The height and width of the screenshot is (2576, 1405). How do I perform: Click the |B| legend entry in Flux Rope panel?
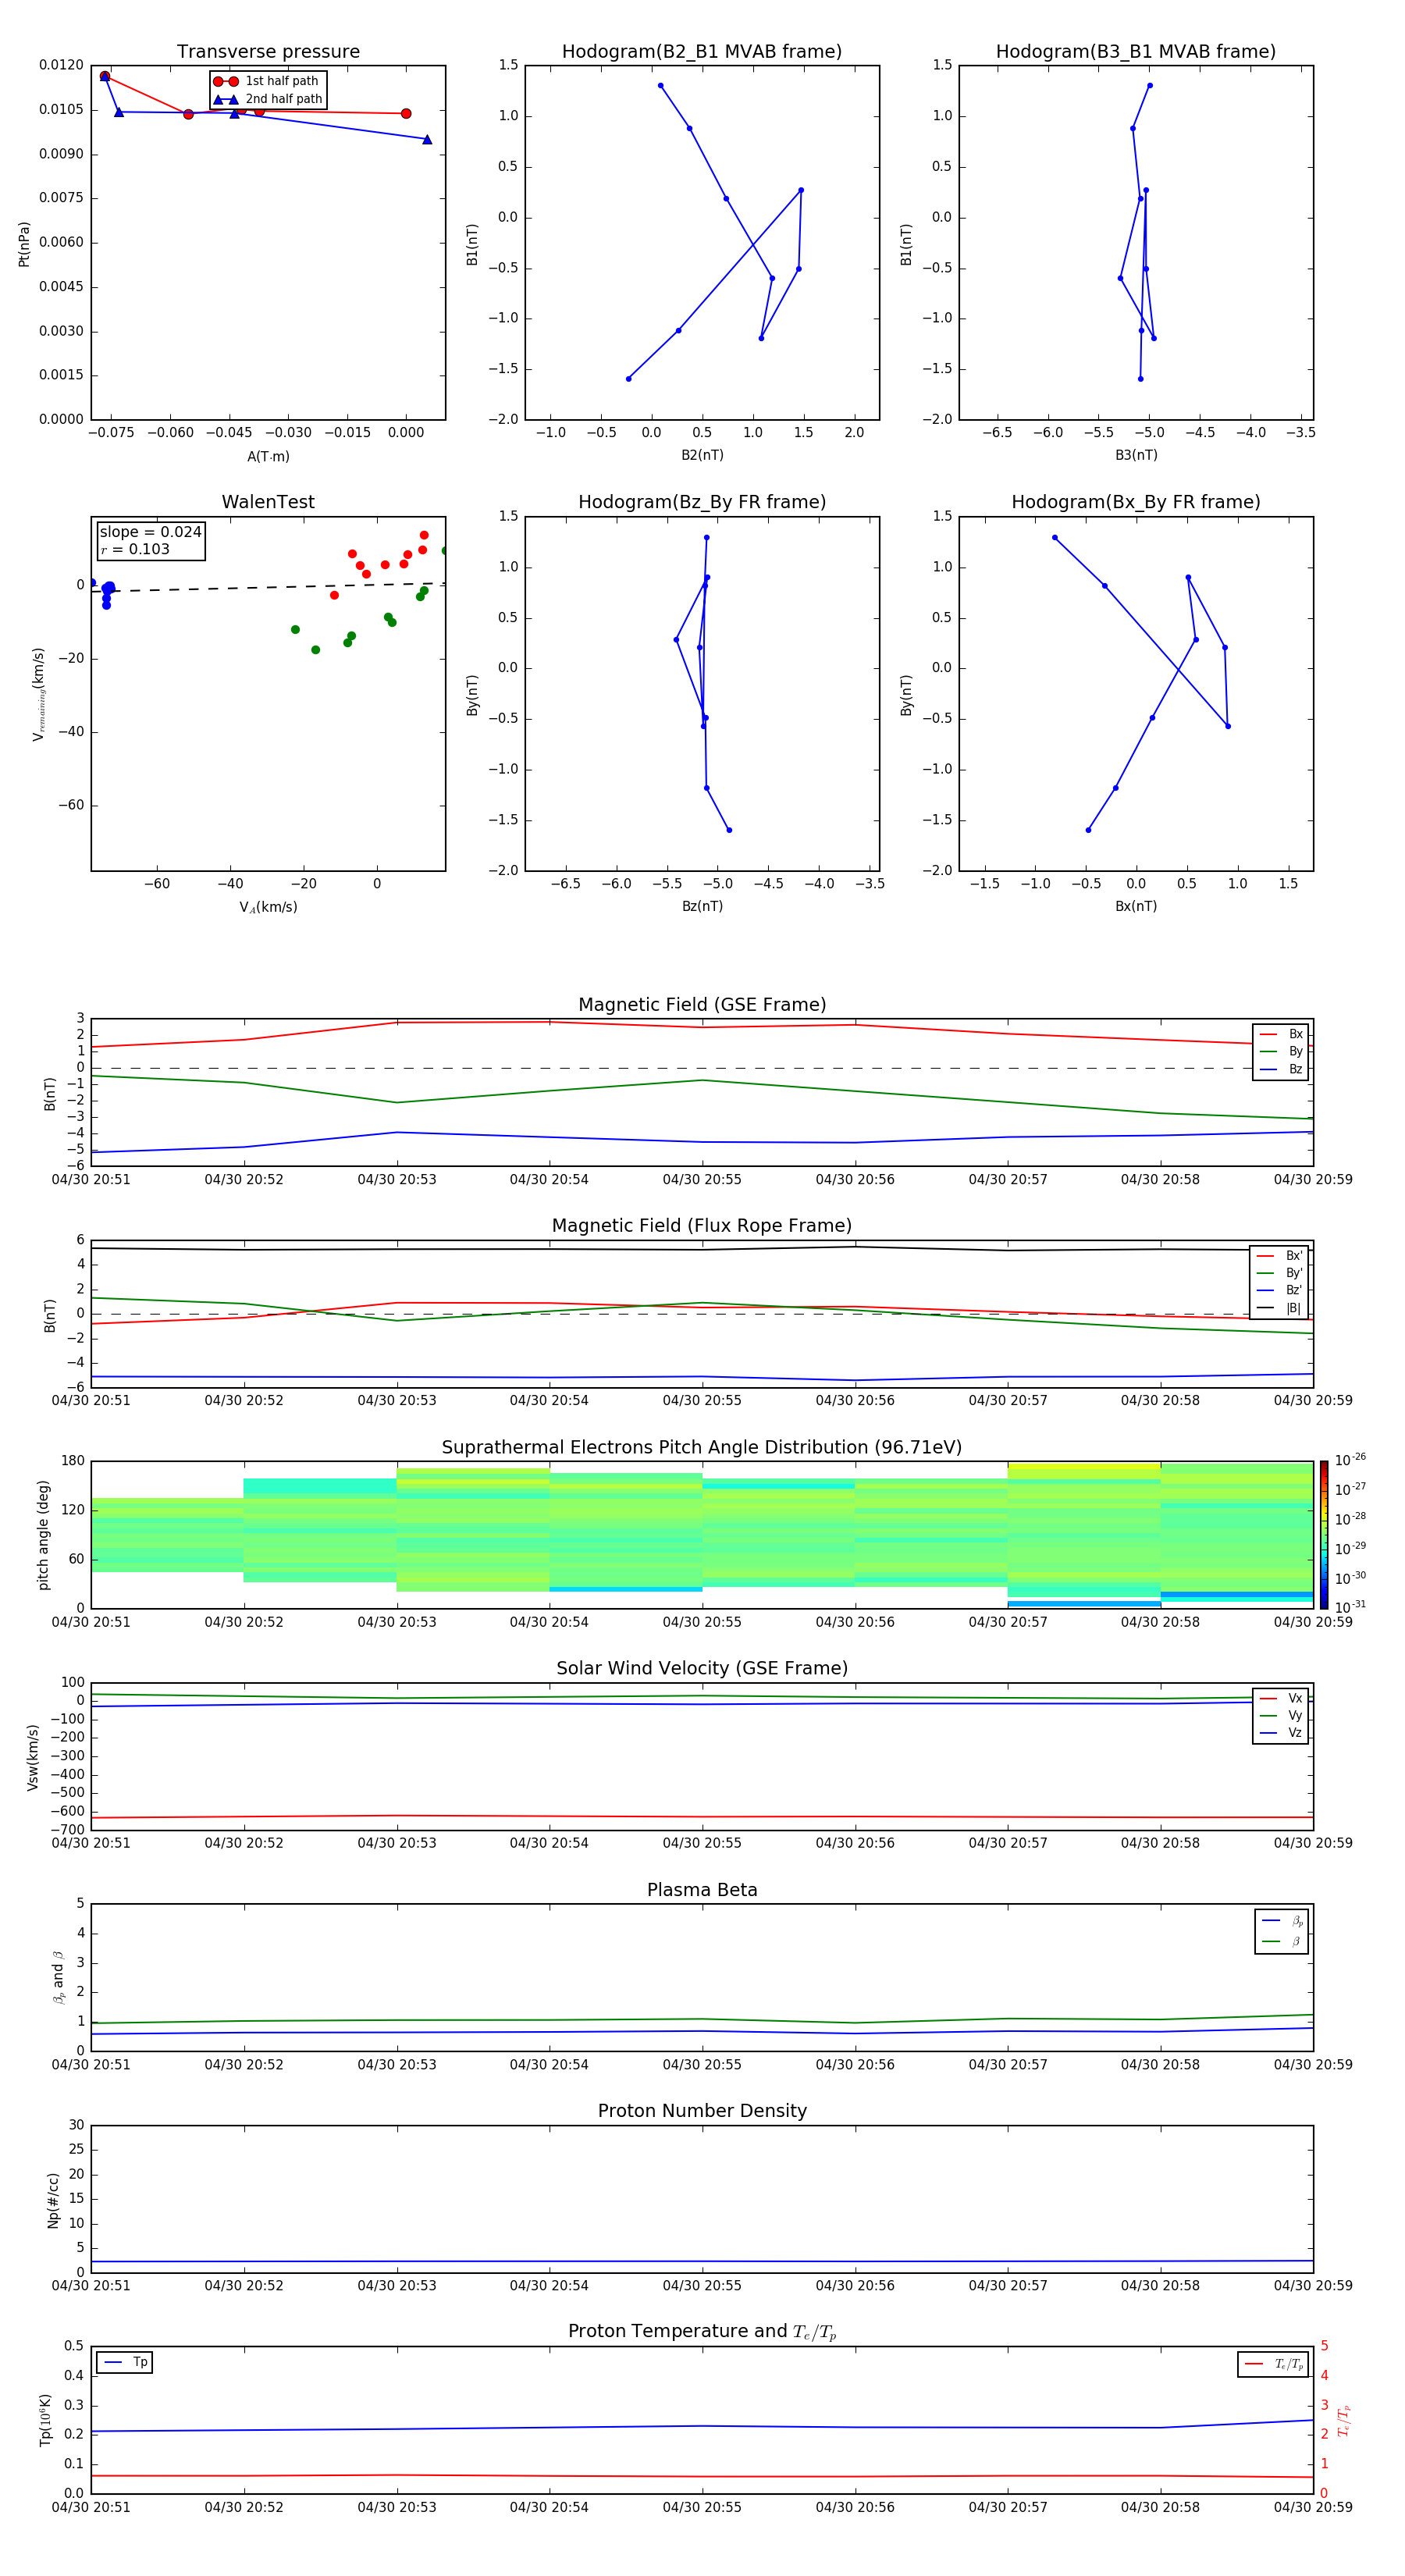tap(1280, 1308)
